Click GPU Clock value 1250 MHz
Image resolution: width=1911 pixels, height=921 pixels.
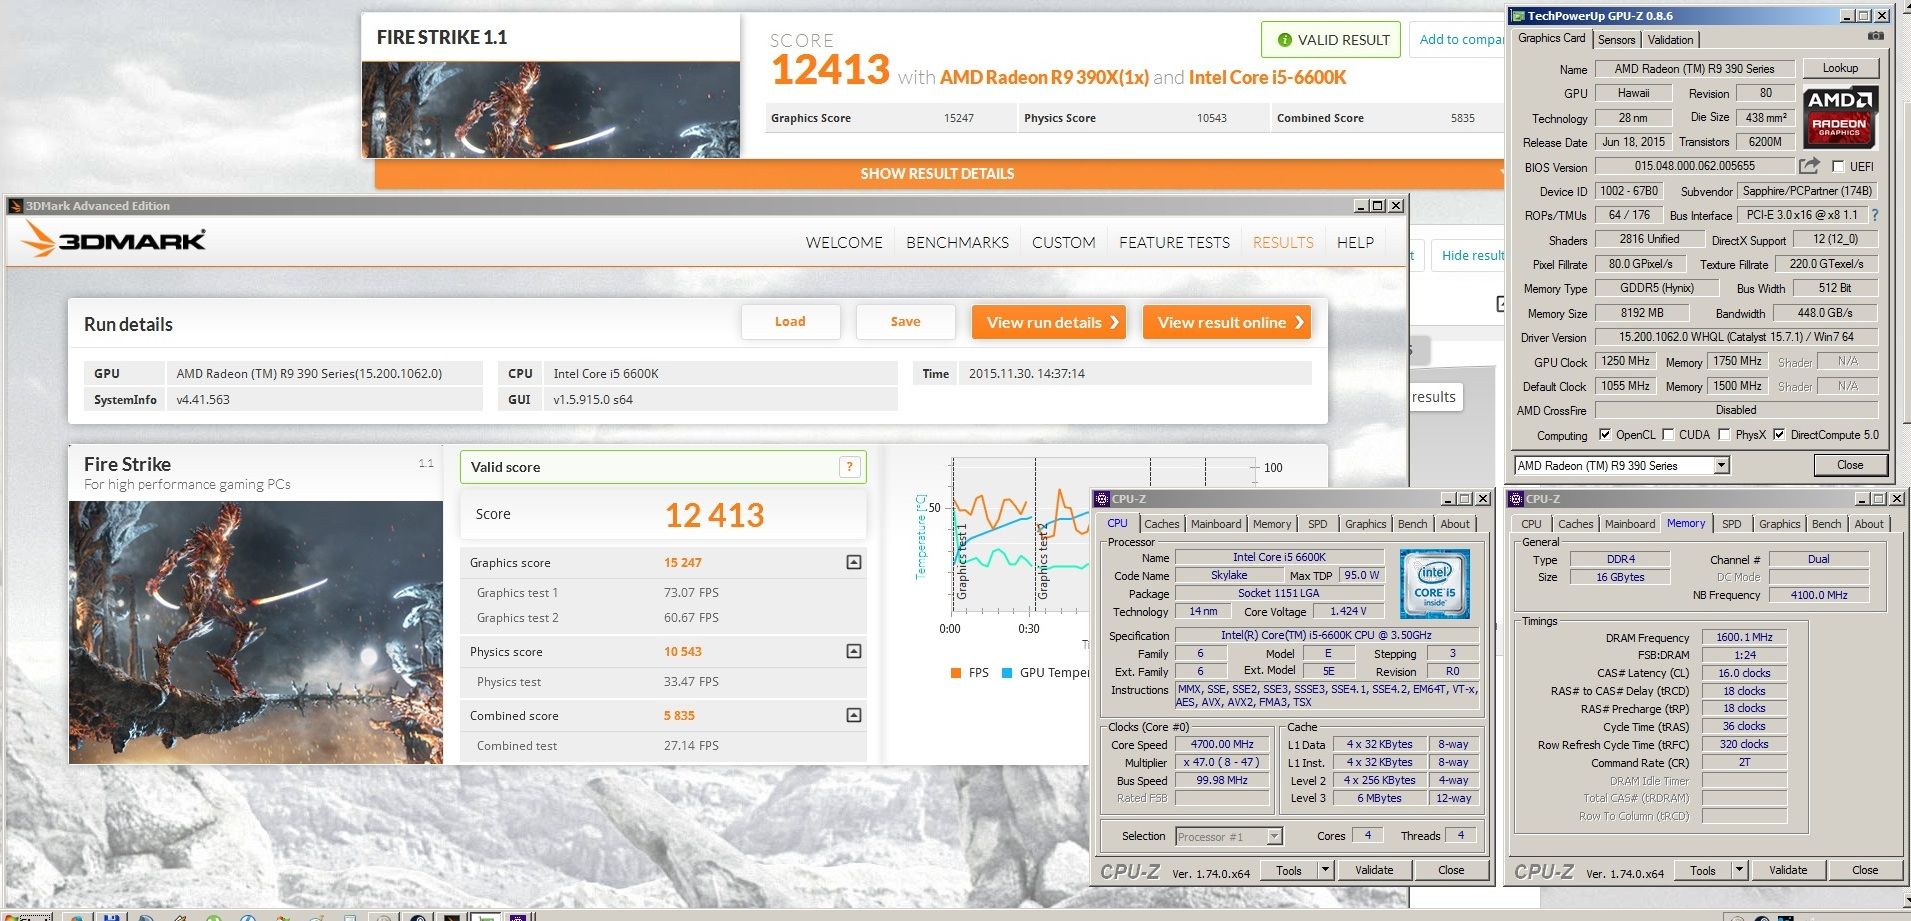tap(1625, 361)
